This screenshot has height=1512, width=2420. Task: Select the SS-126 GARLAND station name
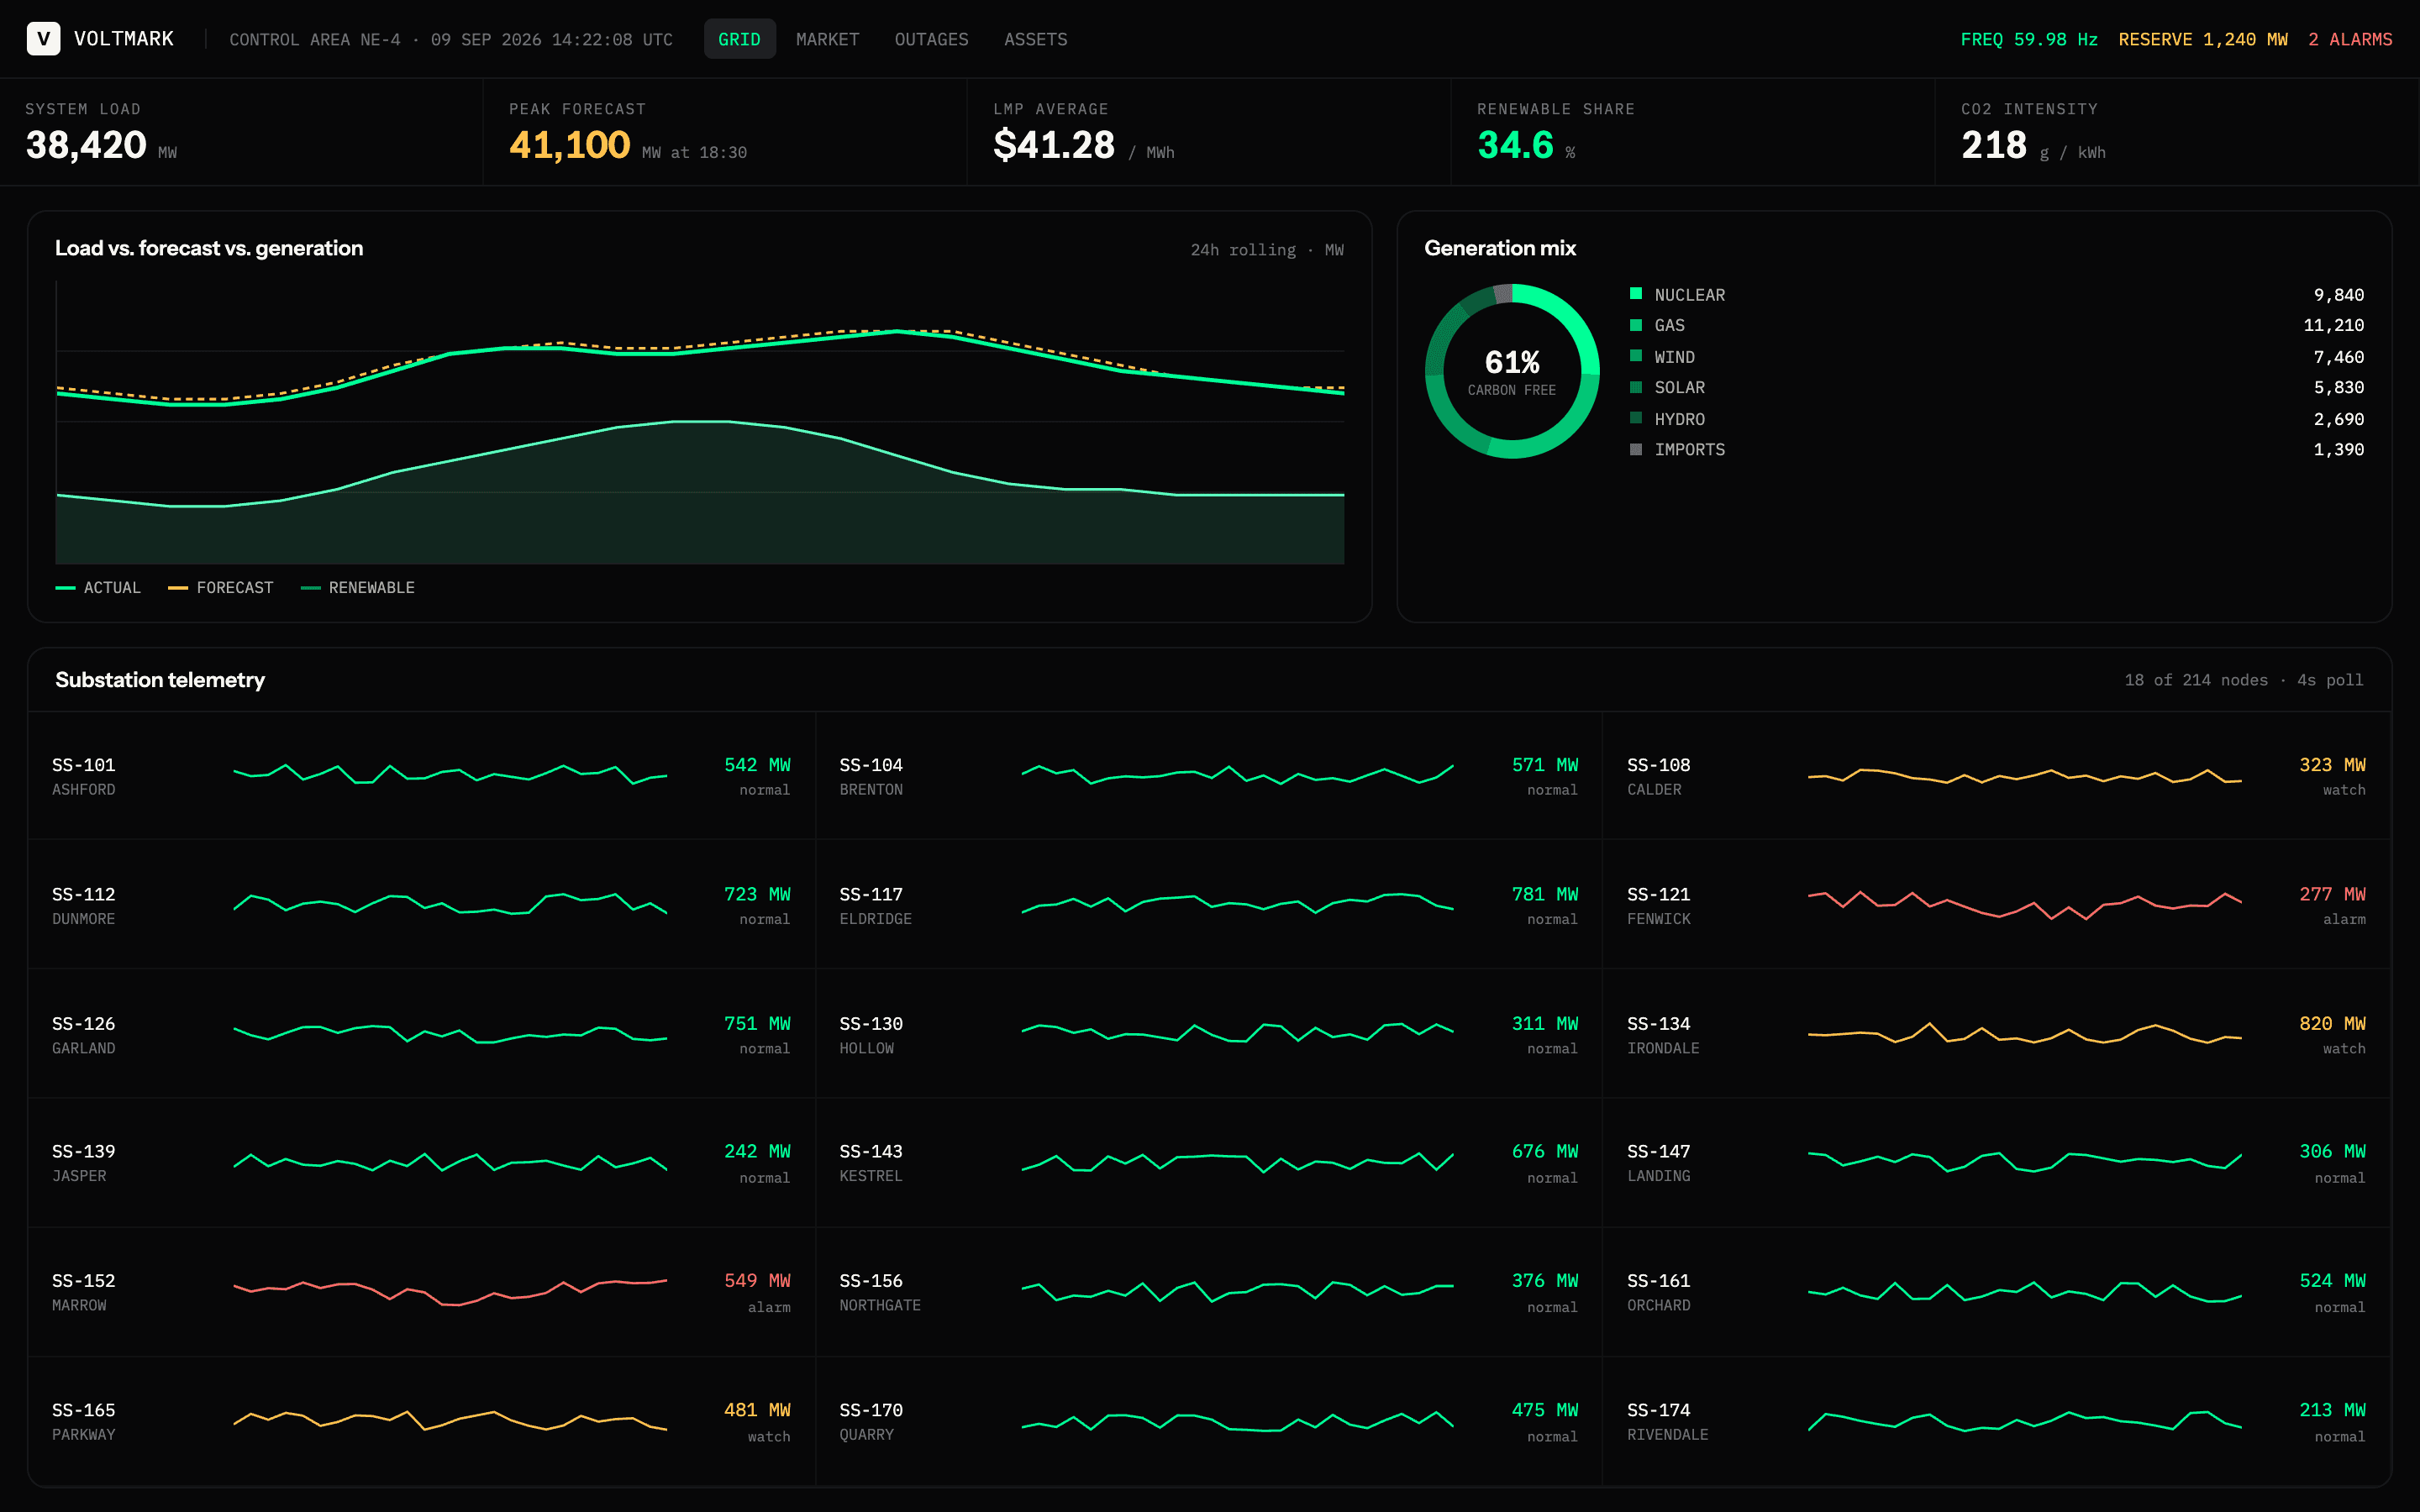pyautogui.click(x=83, y=1048)
